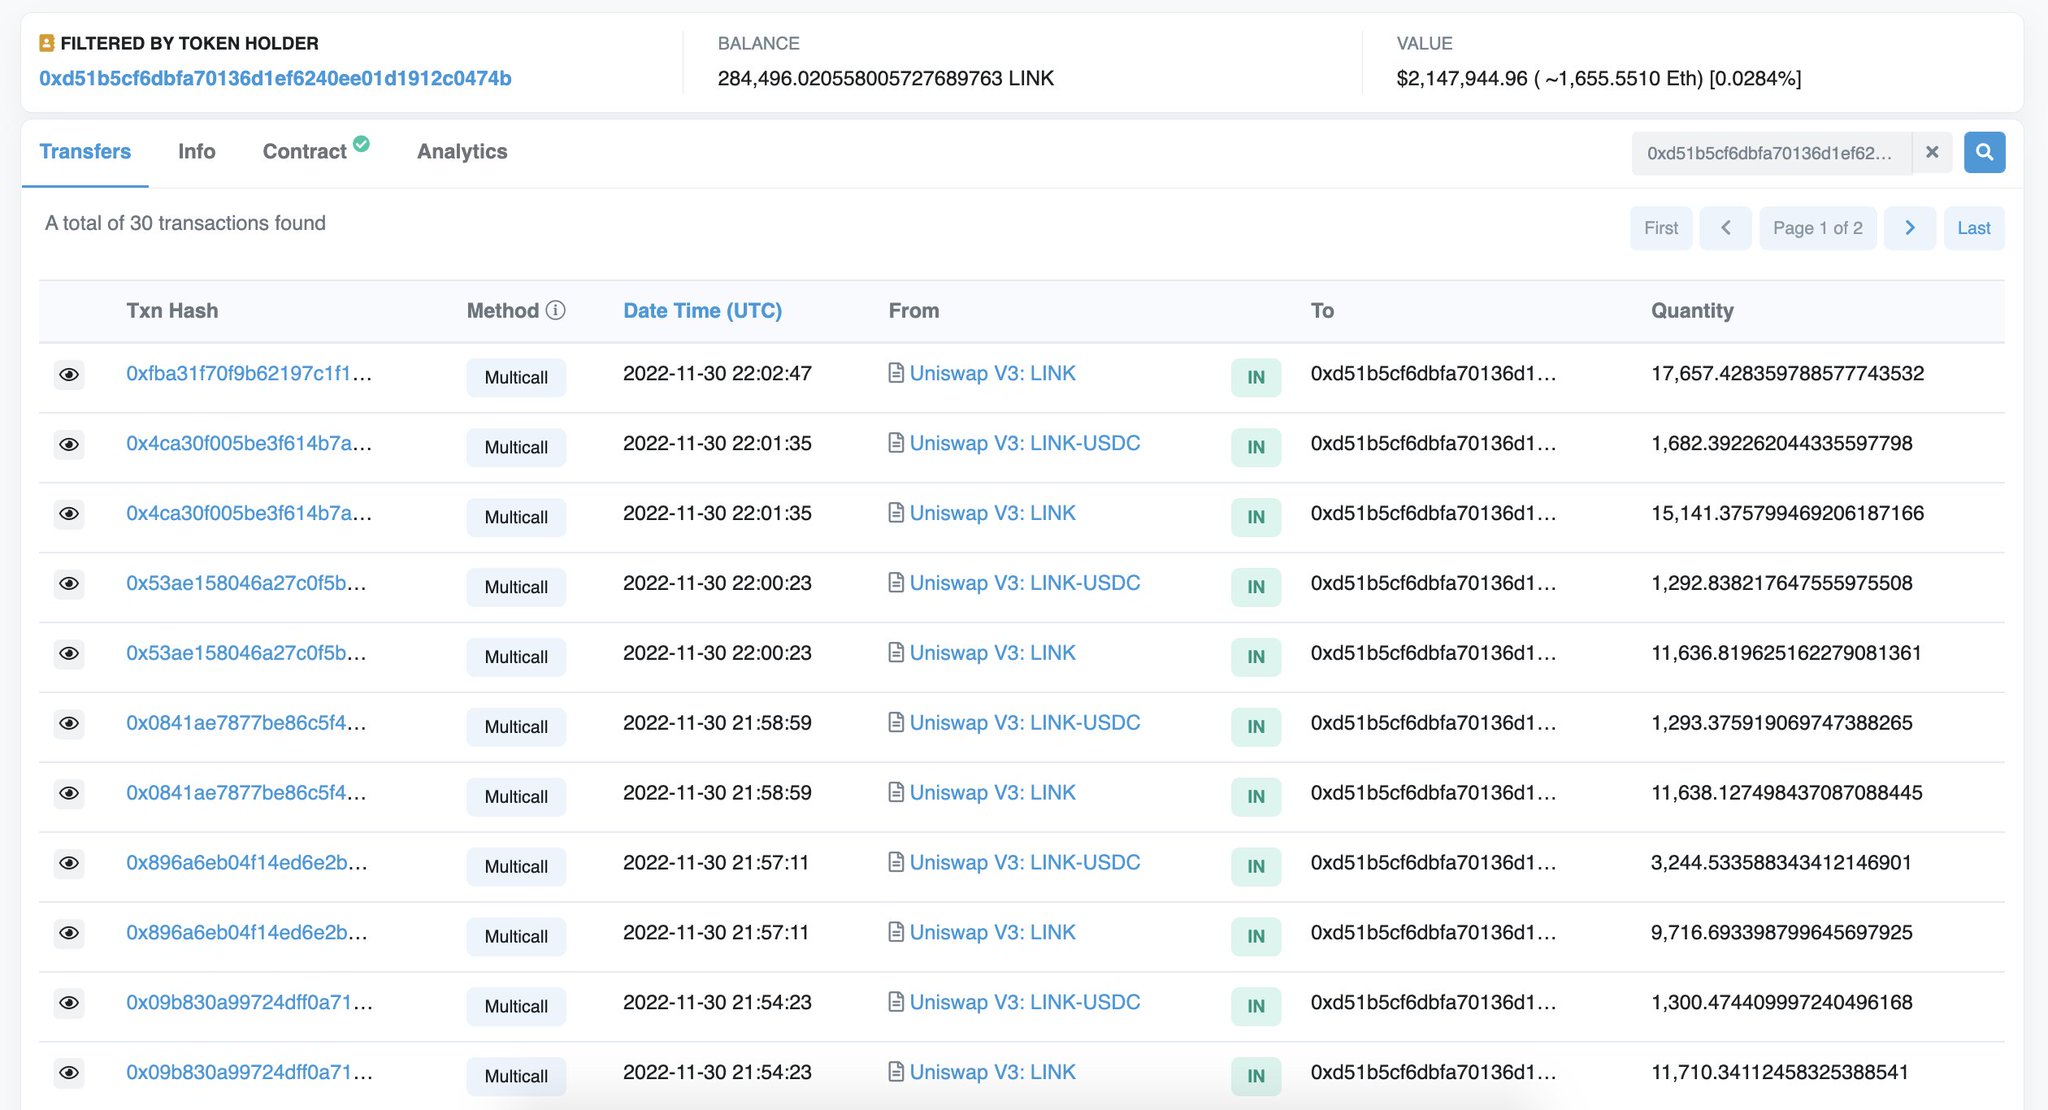Select the next page chevron arrow
Viewport: 2048px width, 1110px height.
click(x=1910, y=227)
